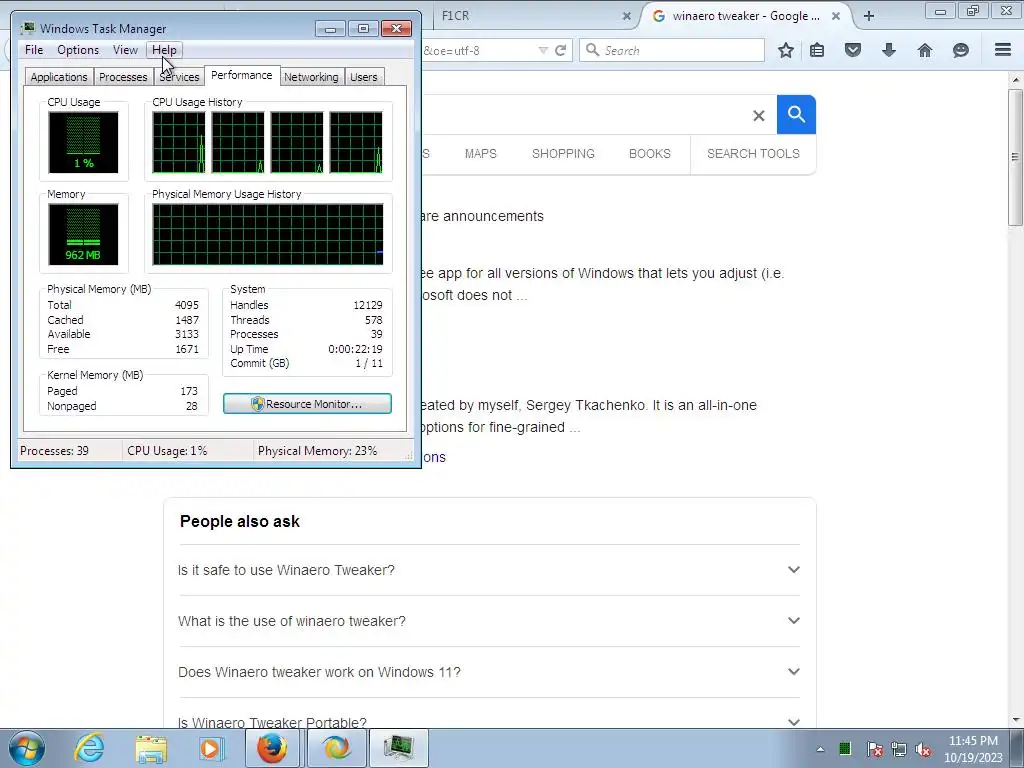Open Resource Monitor from Task Manager
This screenshot has width=1024, height=768.
click(308, 404)
